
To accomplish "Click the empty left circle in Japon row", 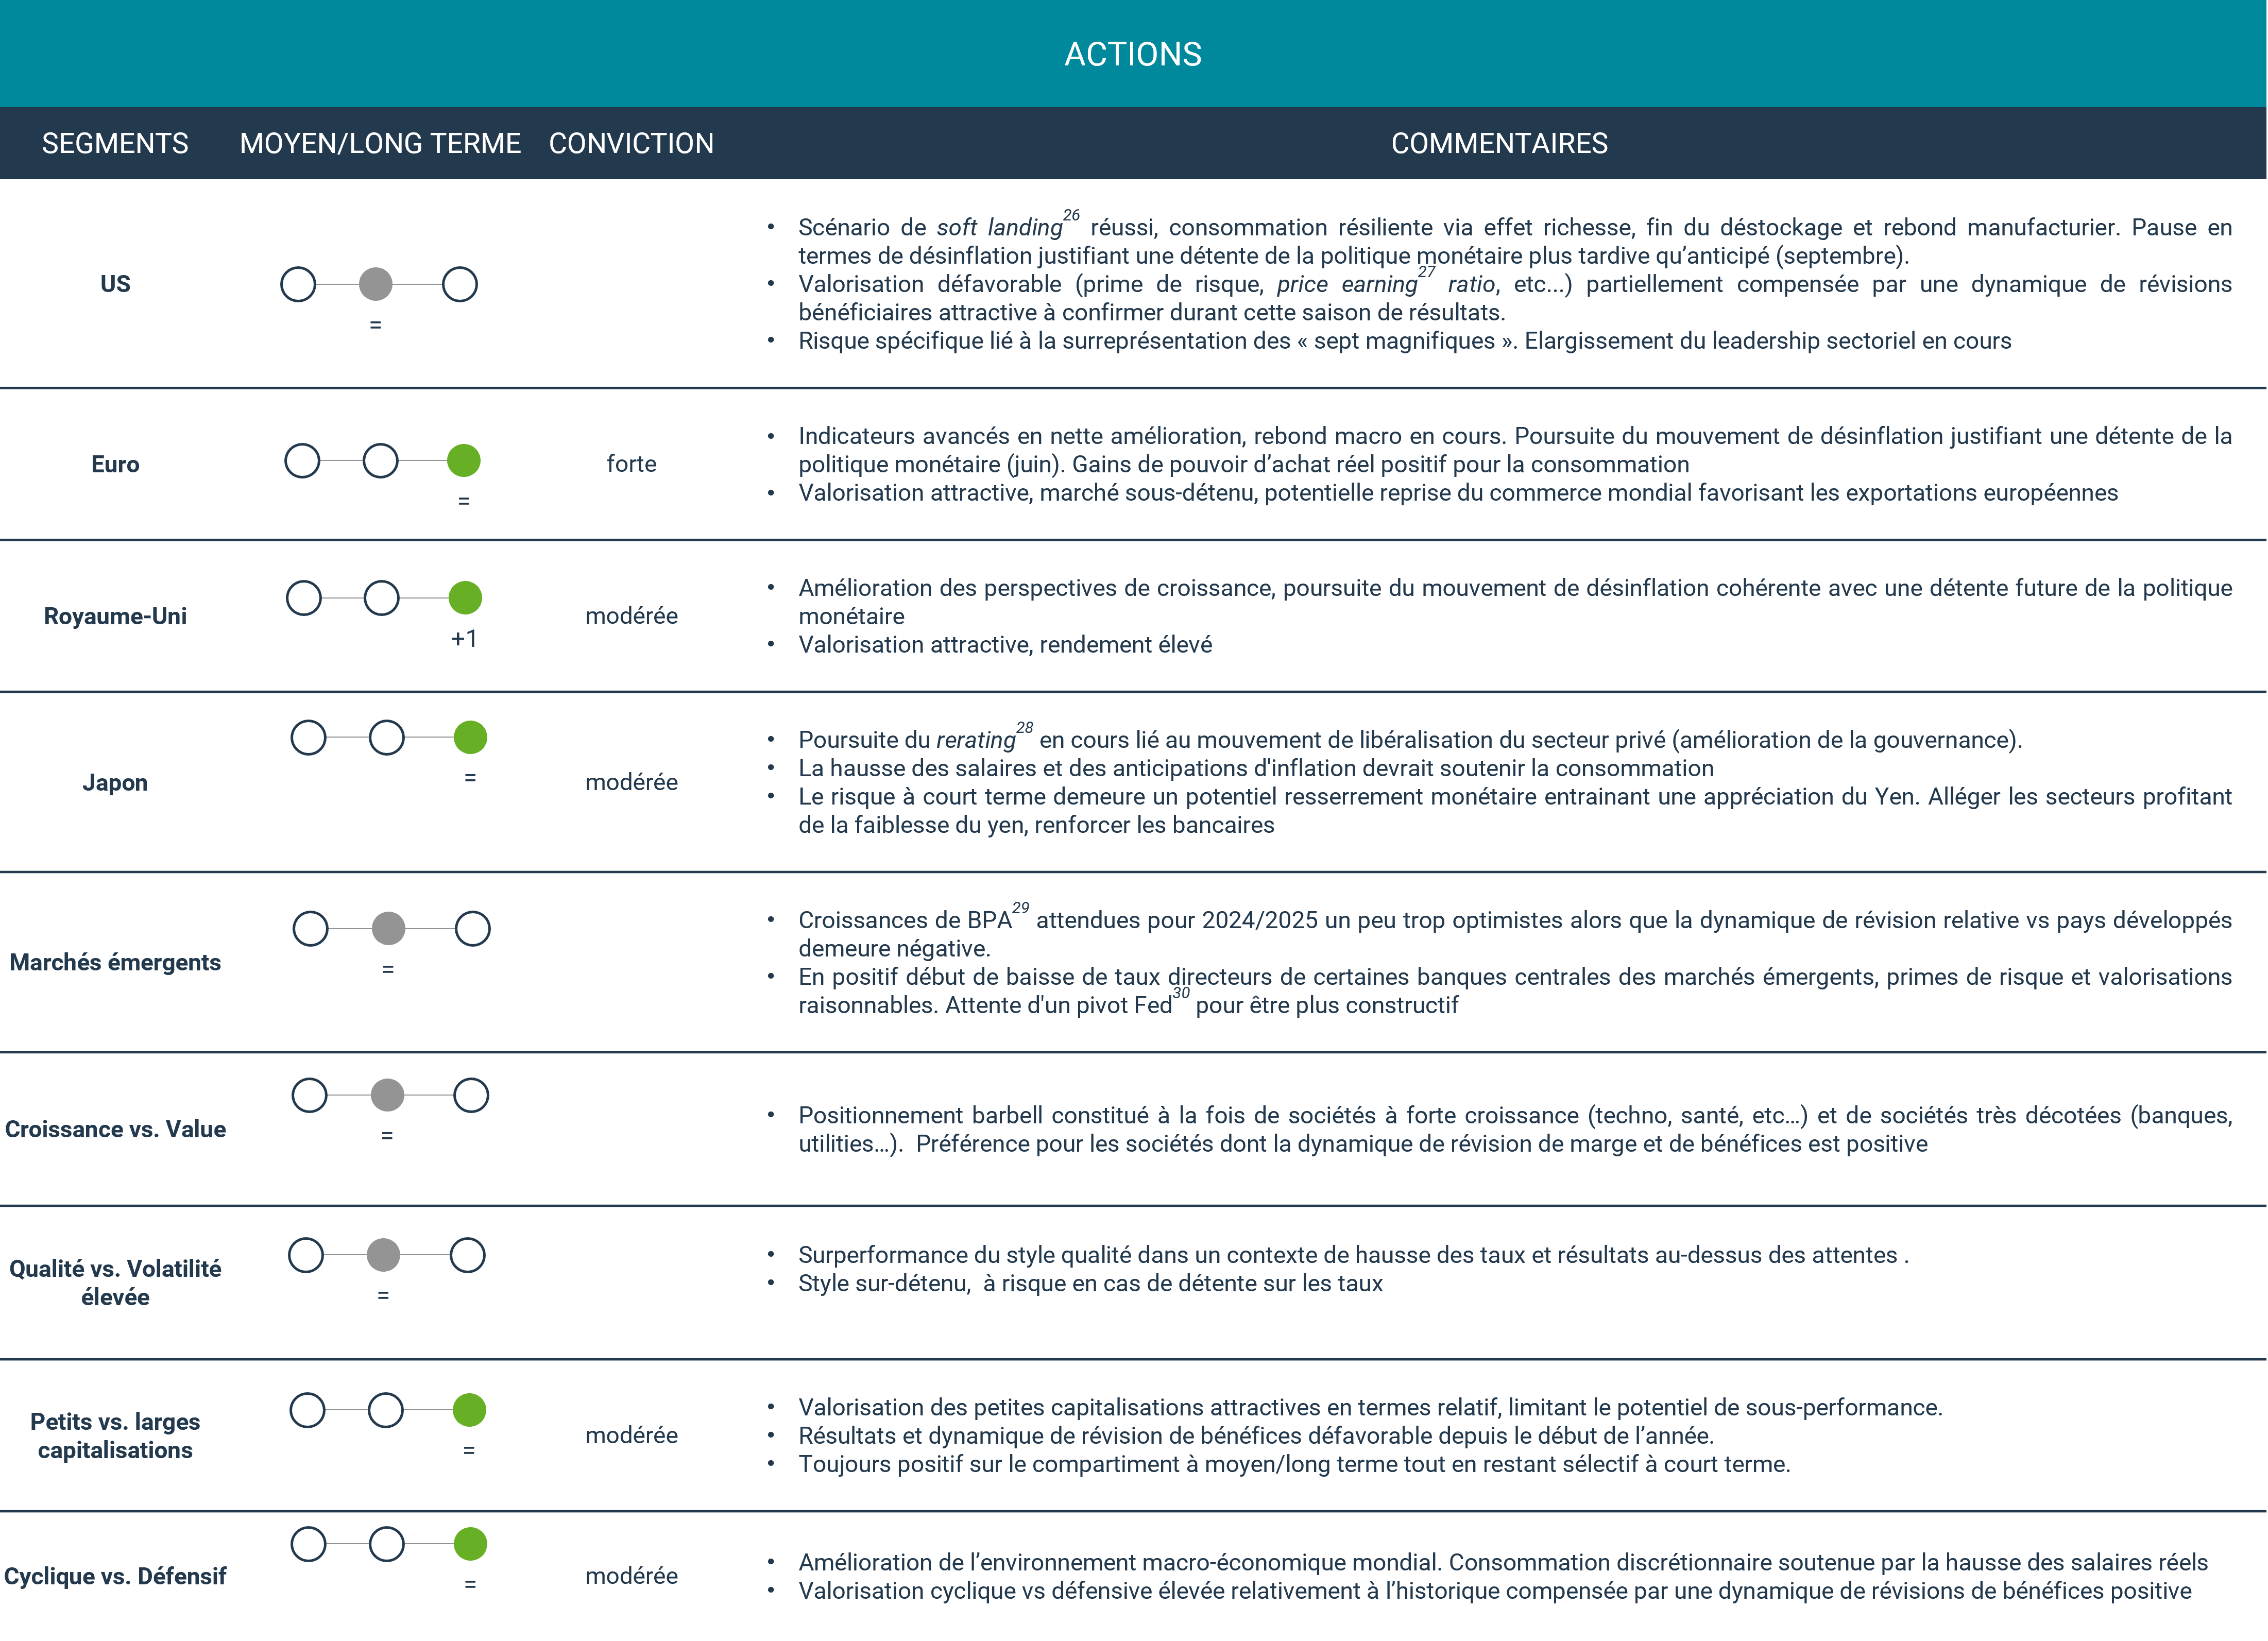I will pos(308,738).
